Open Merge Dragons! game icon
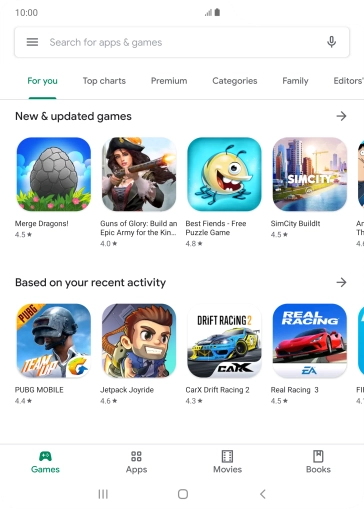This screenshot has width=364, height=509. pos(54,174)
